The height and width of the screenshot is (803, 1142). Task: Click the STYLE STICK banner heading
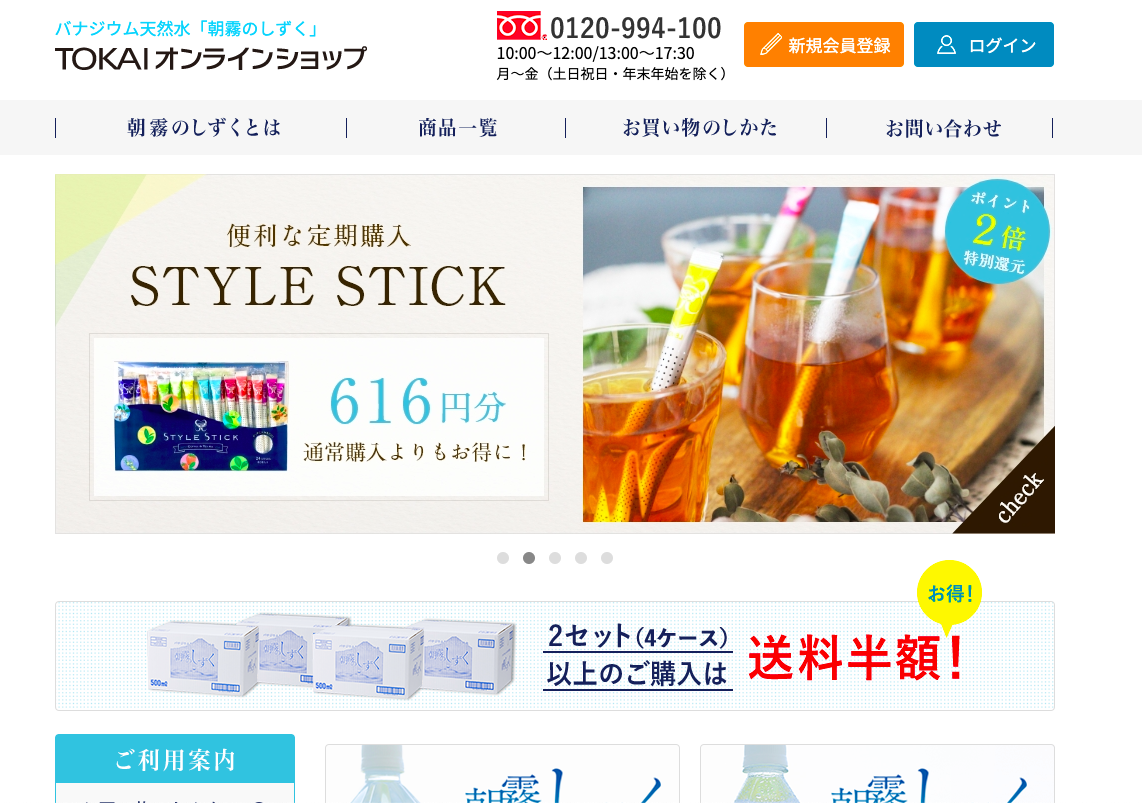click(318, 286)
